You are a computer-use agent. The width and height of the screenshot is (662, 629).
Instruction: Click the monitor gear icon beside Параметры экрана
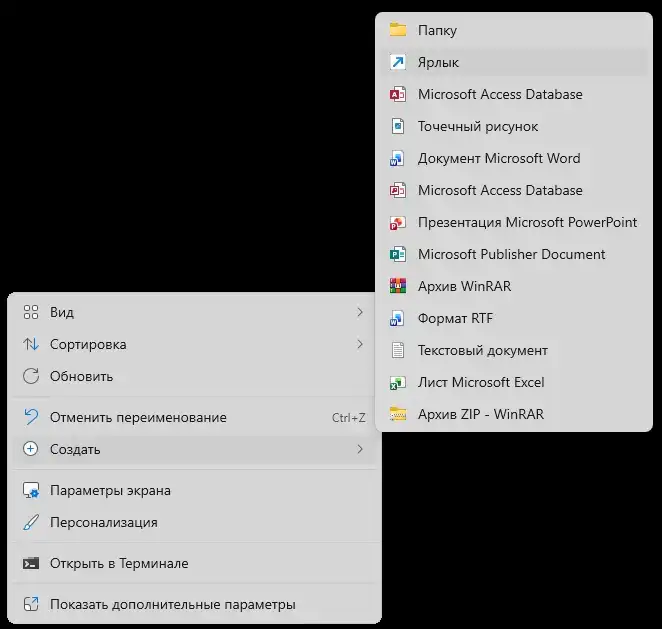click(31, 490)
